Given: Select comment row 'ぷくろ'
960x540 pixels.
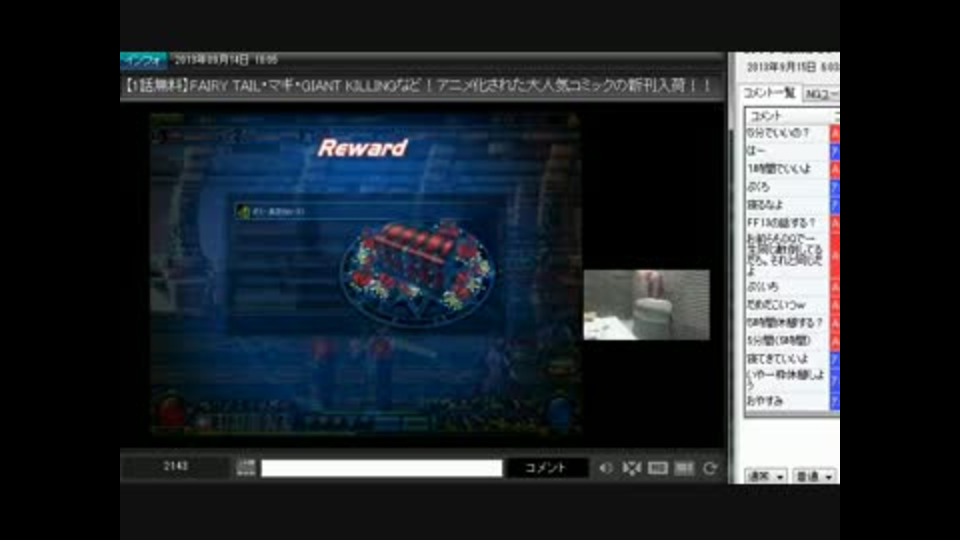Looking at the screenshot, I should point(787,187).
